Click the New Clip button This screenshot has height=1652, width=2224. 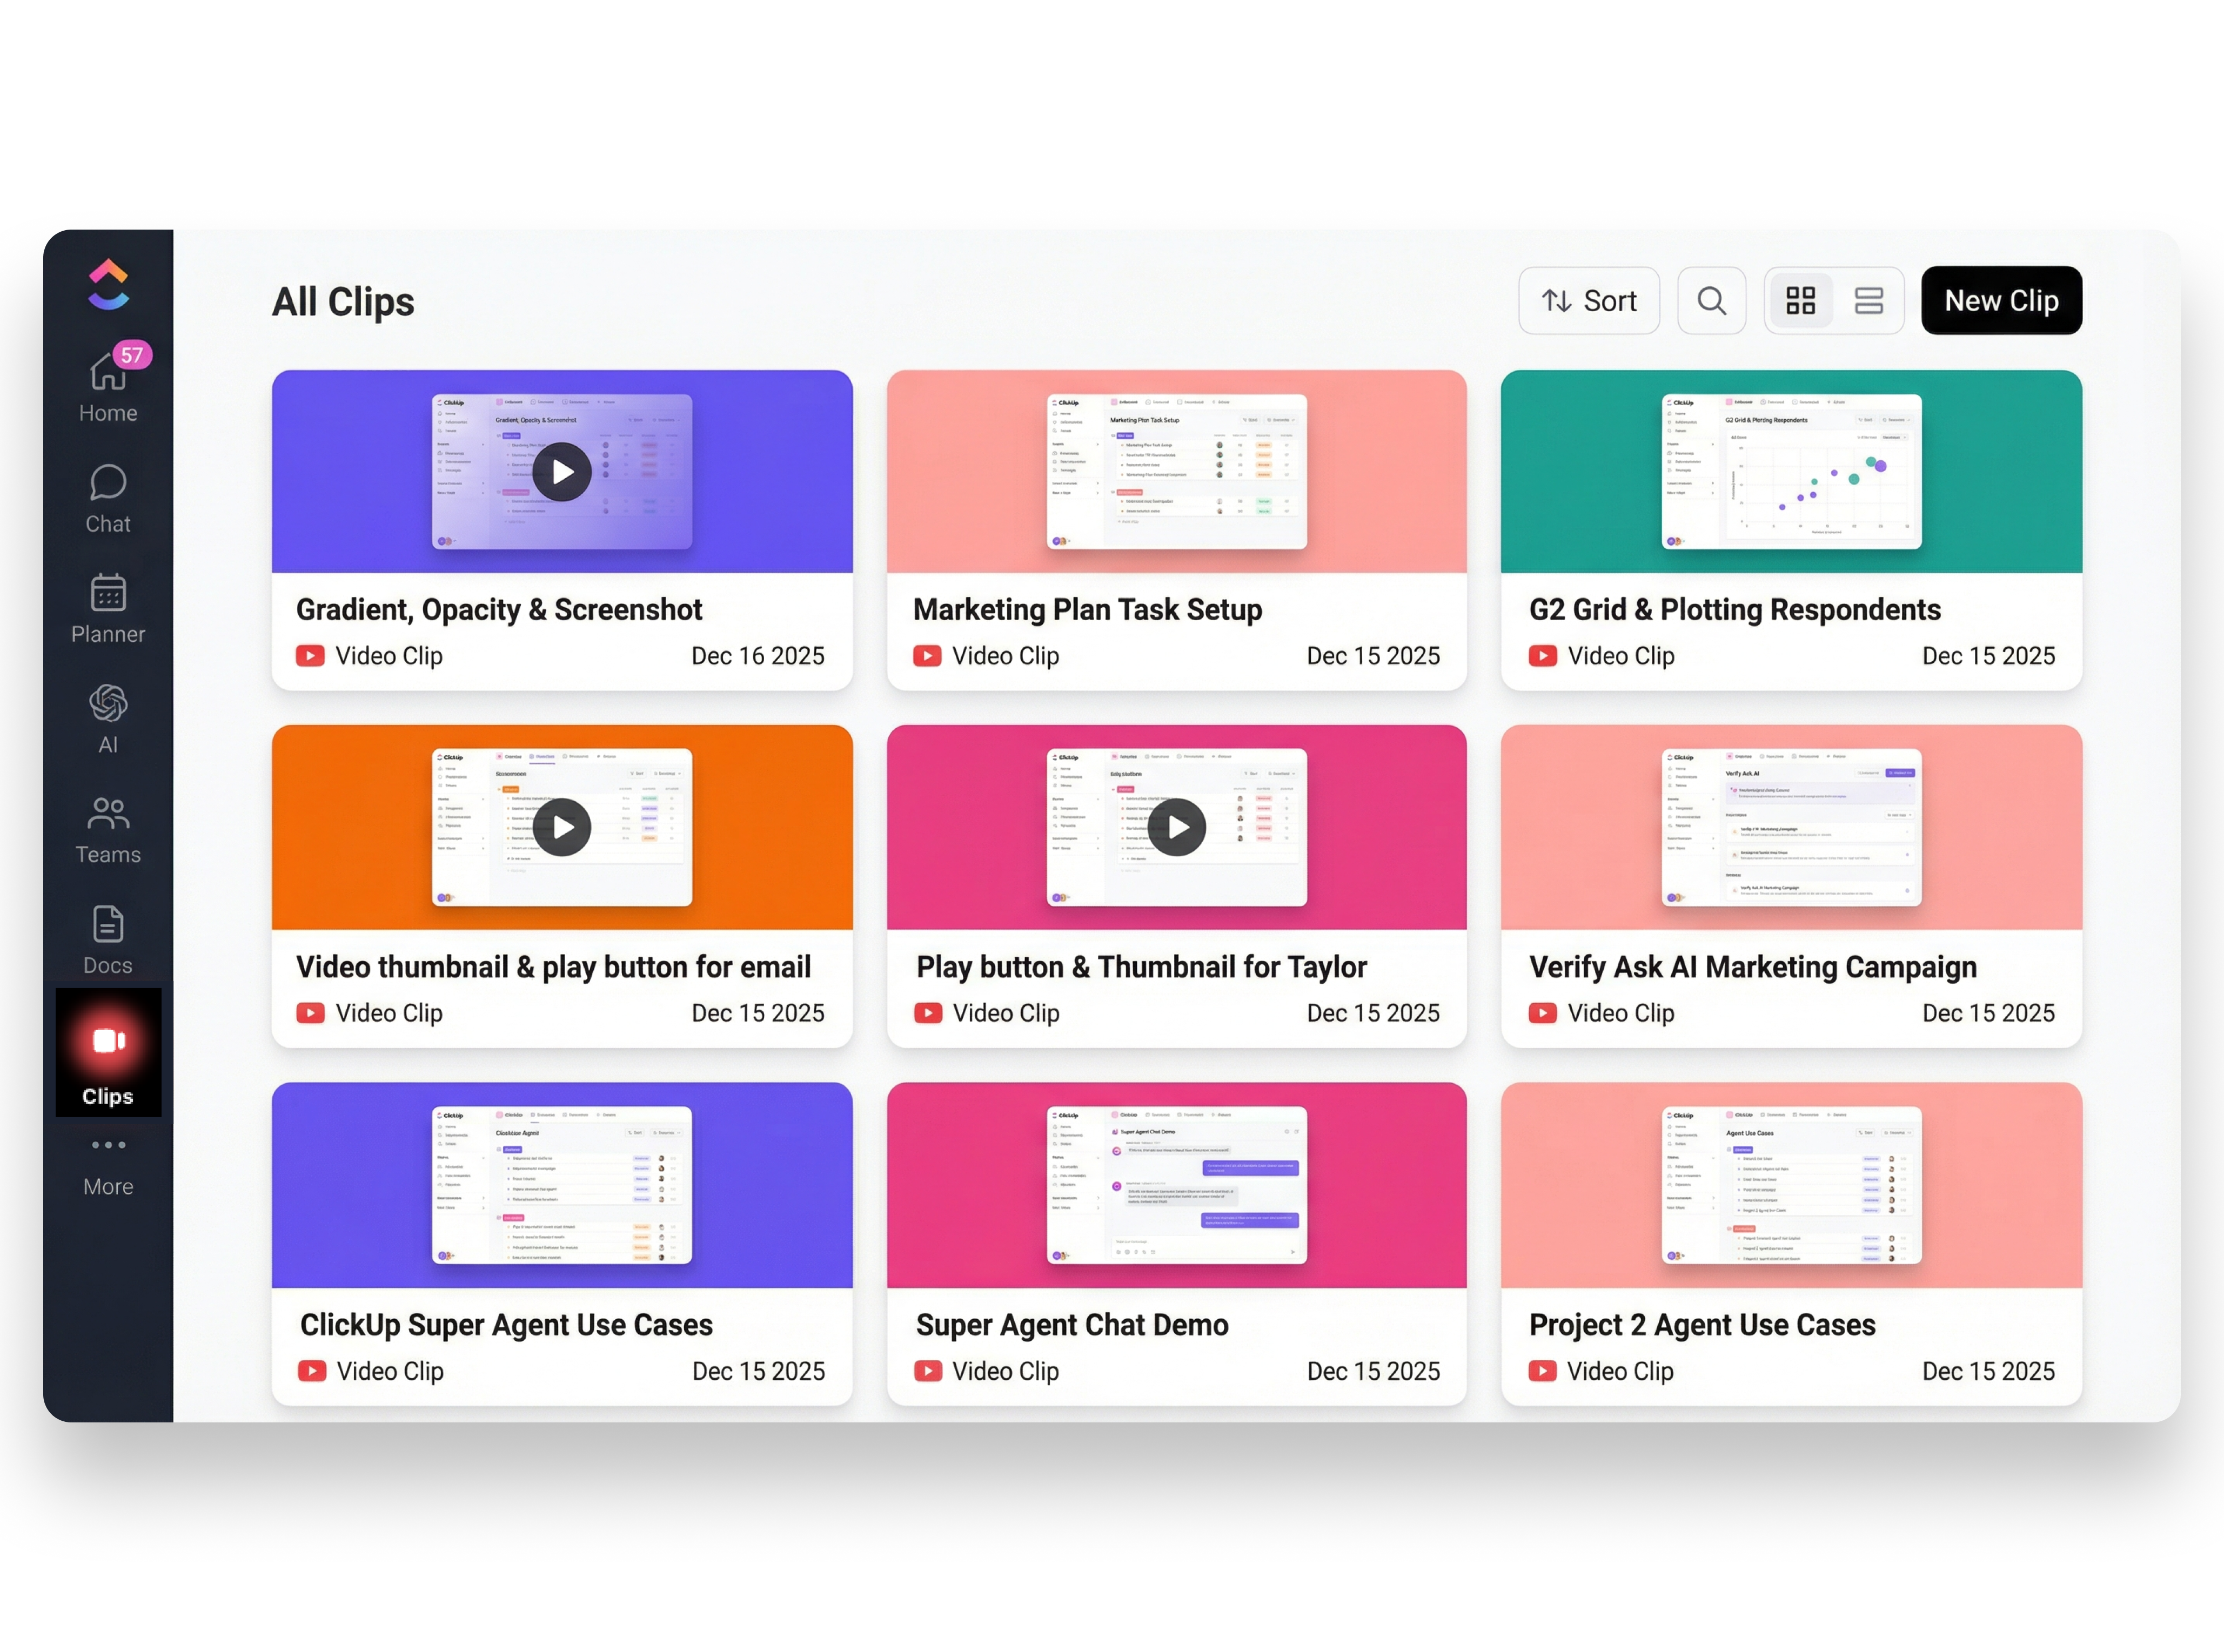[2001, 301]
